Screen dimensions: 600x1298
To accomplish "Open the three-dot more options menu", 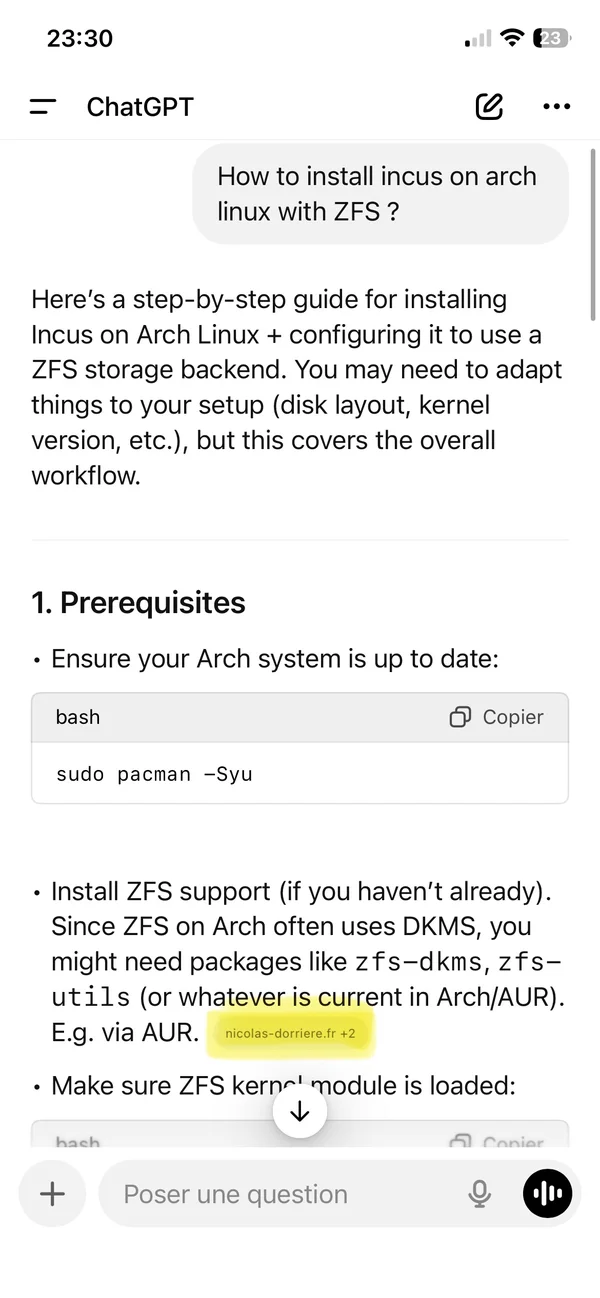I will tap(556, 106).
